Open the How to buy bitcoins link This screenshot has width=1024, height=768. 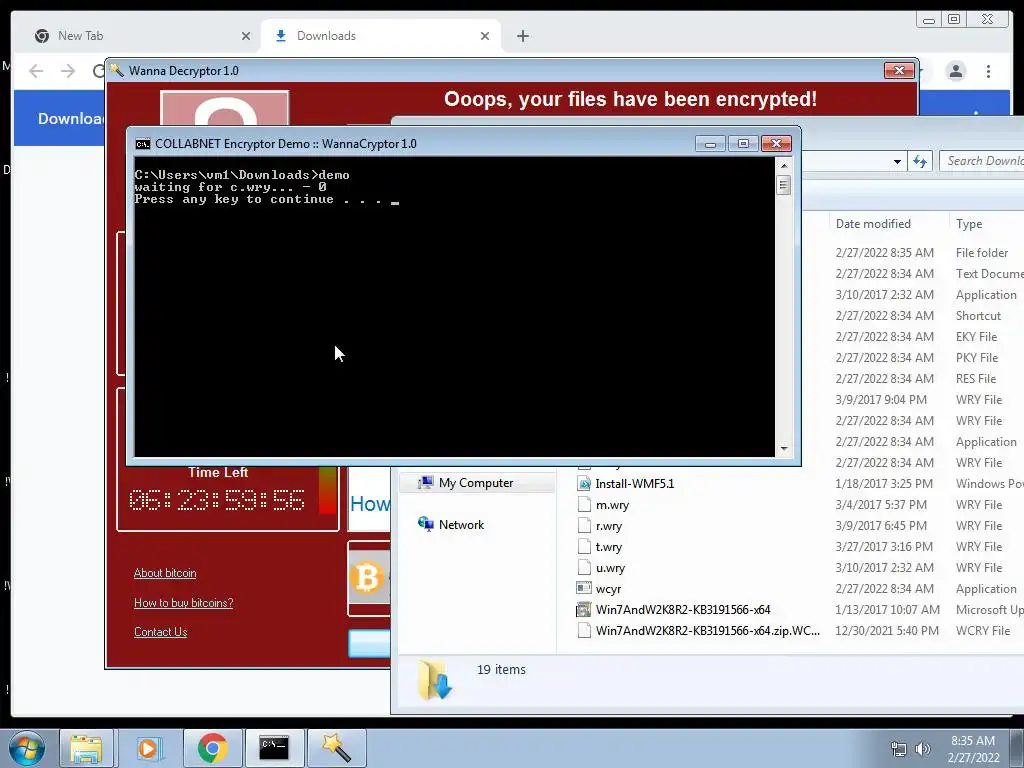184,602
